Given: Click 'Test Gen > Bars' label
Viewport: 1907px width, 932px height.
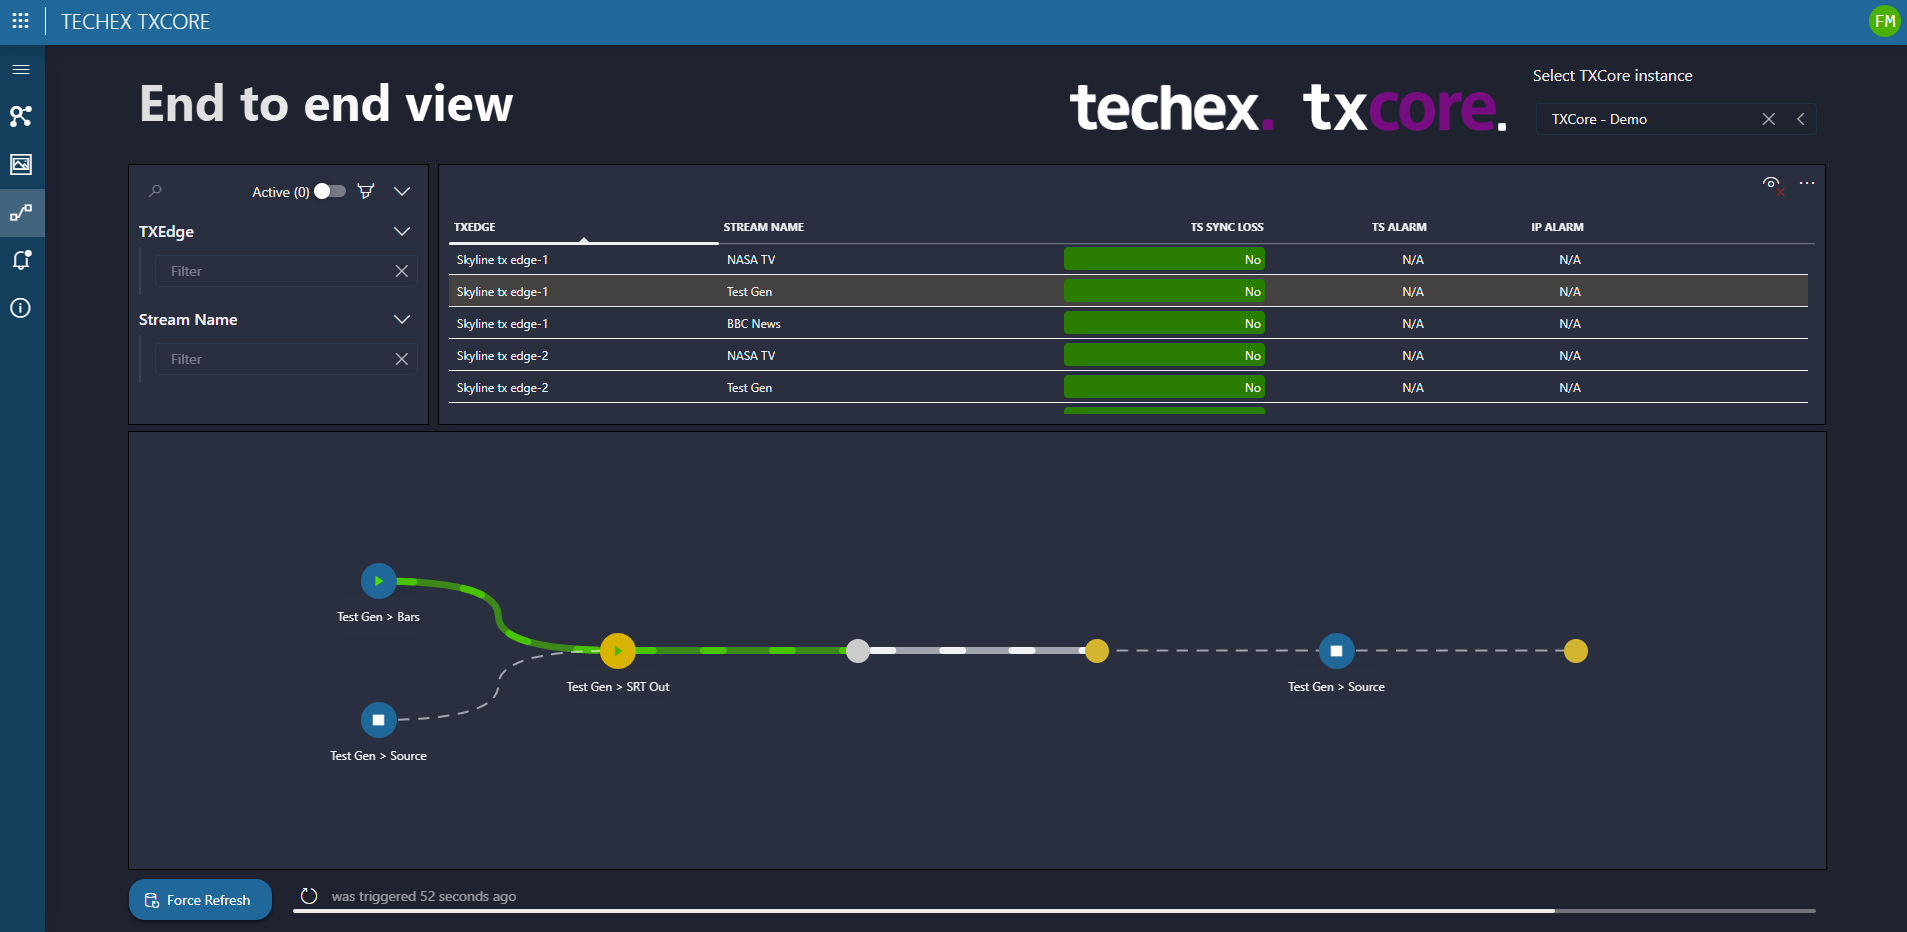Looking at the screenshot, I should click(378, 617).
